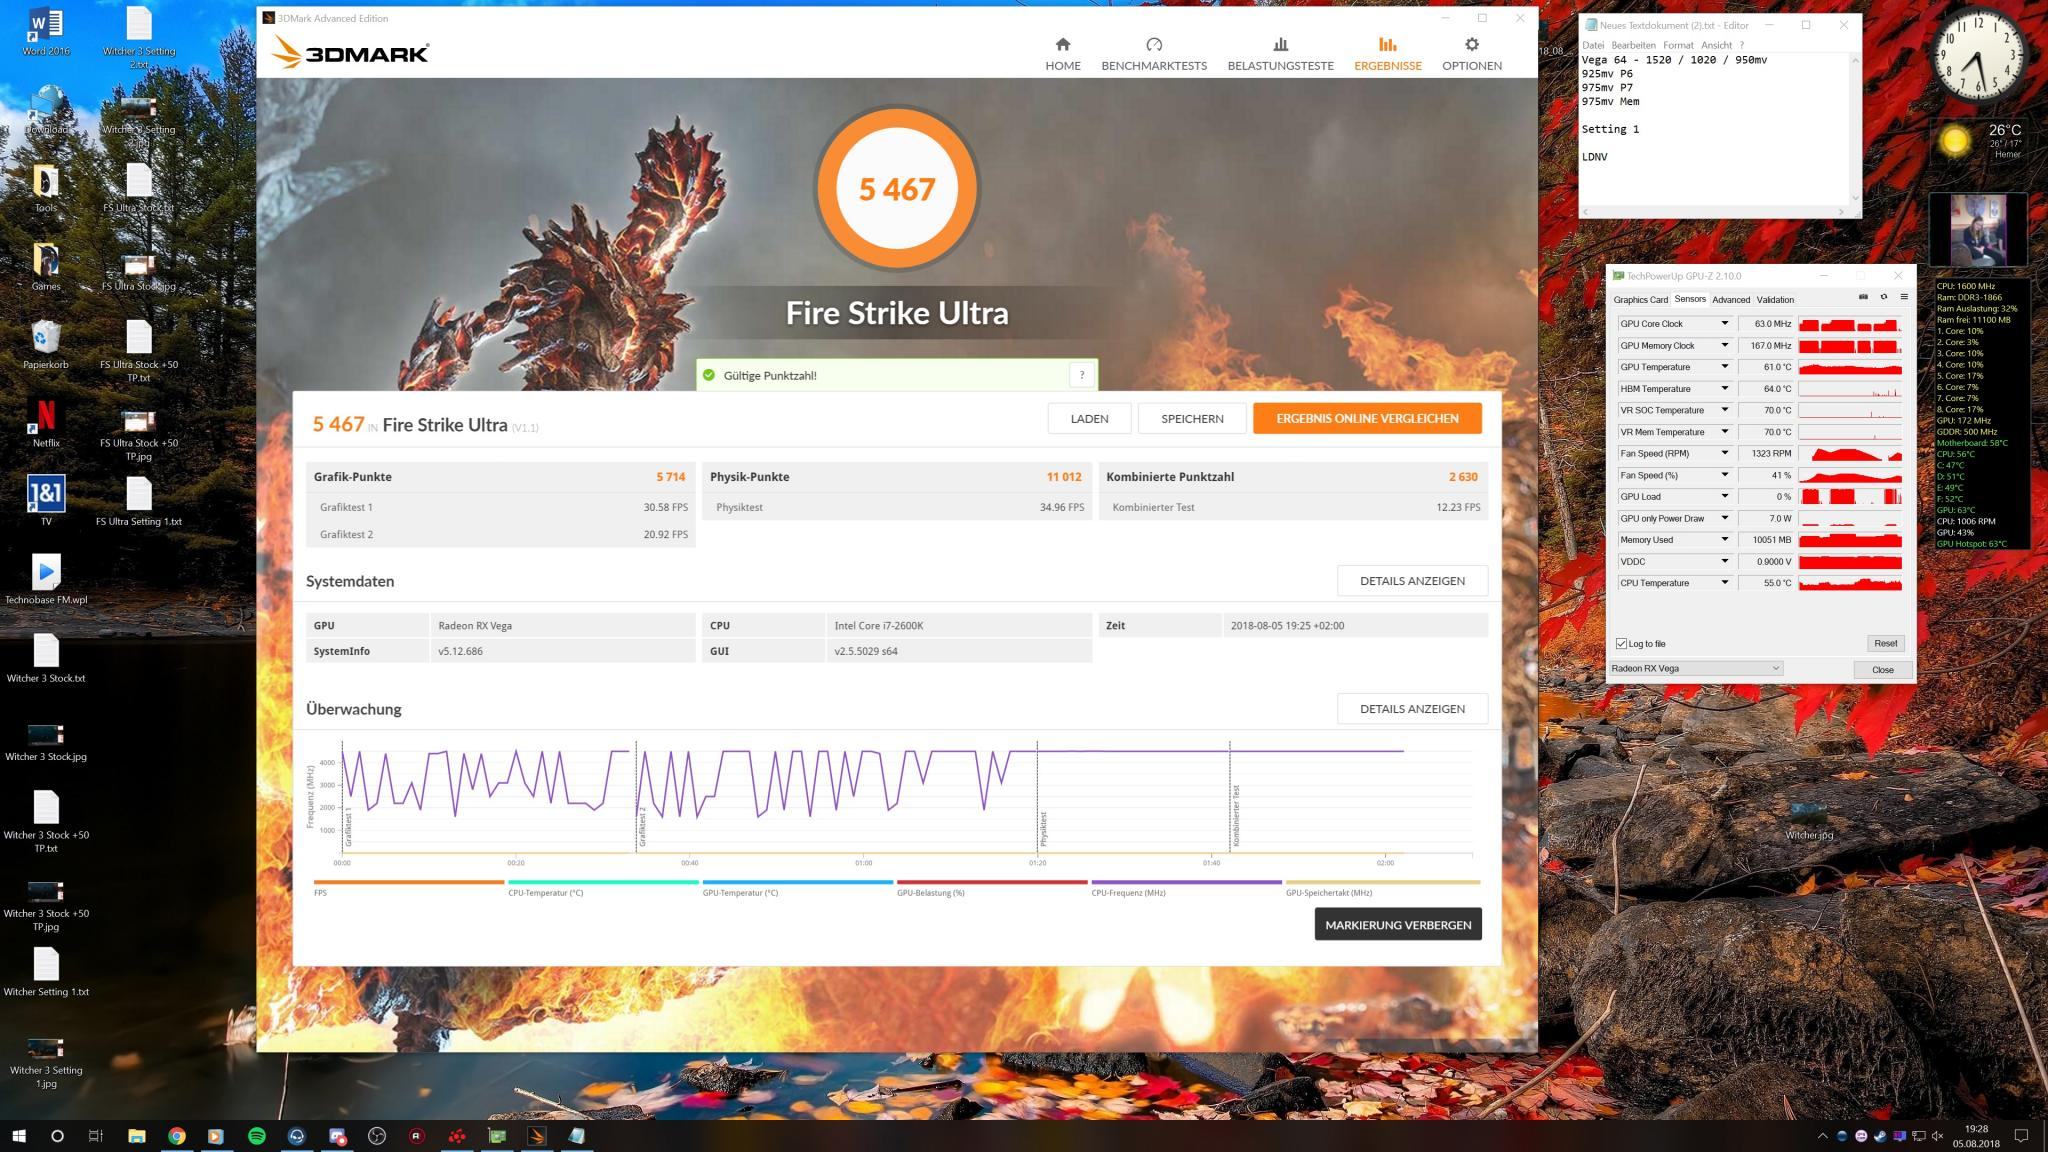The width and height of the screenshot is (2048, 1152).
Task: Click the GPU-Z refresh icon
Action: click(1884, 297)
